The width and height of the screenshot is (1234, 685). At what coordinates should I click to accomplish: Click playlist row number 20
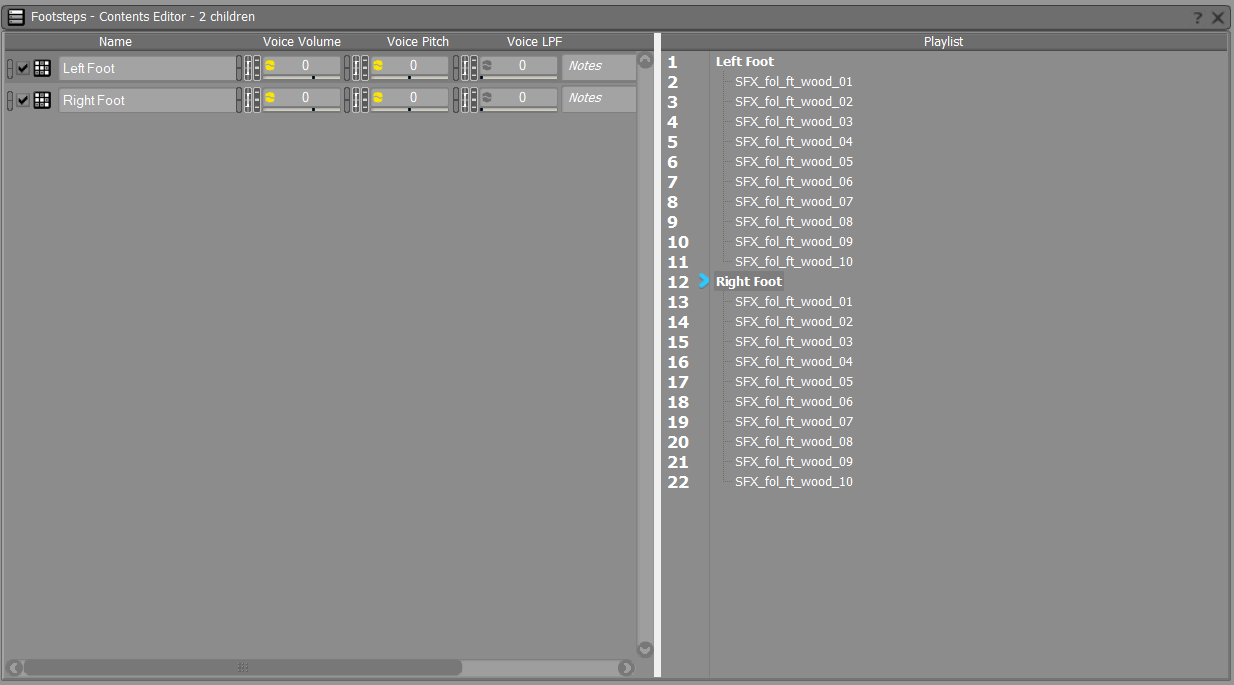(678, 442)
